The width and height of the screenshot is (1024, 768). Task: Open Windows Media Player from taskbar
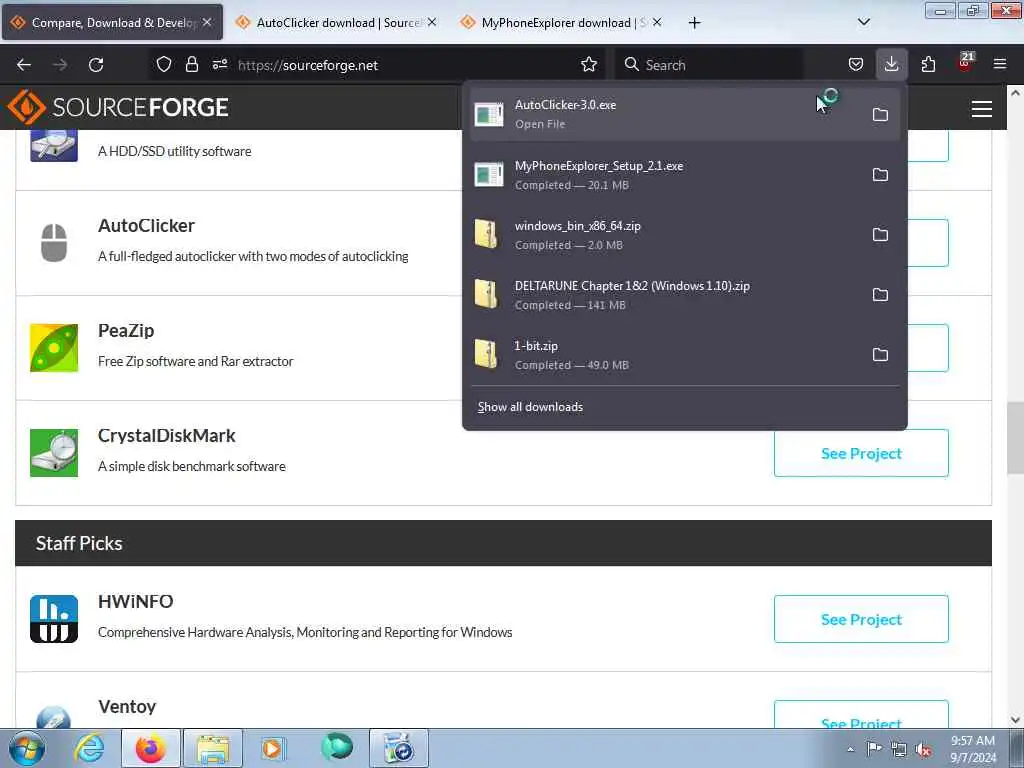pyautogui.click(x=273, y=748)
